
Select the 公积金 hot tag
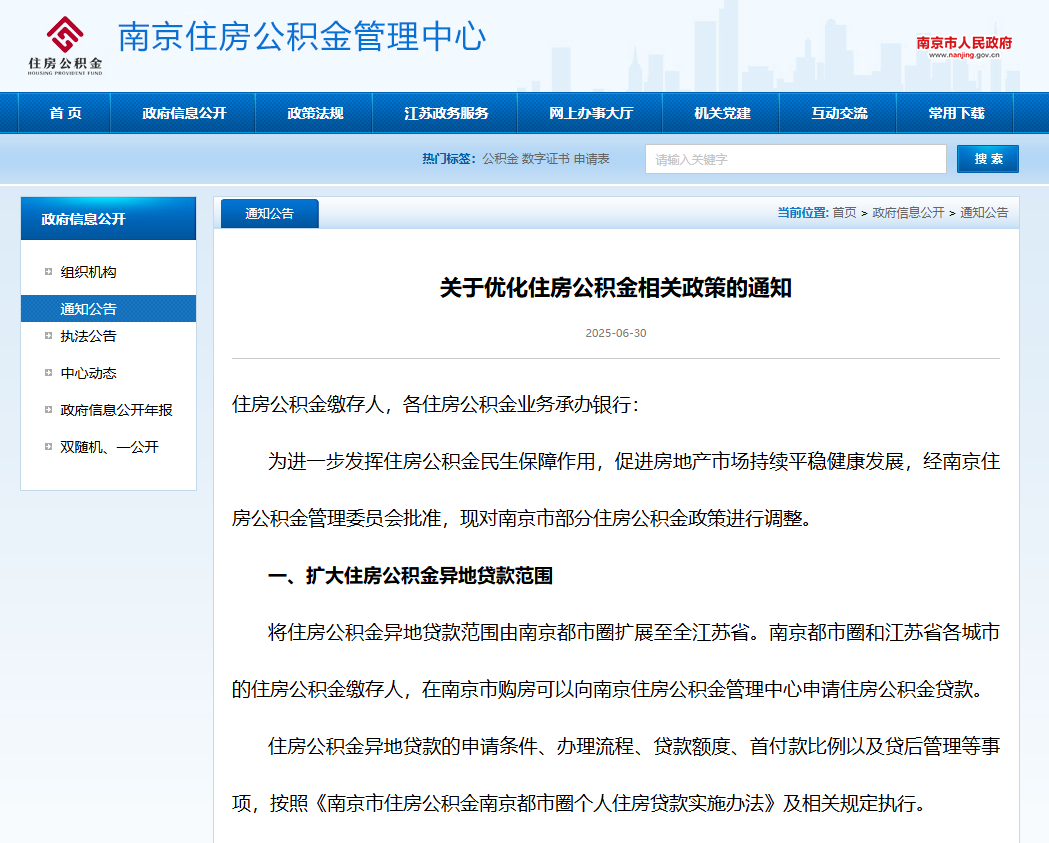[x=500, y=159]
